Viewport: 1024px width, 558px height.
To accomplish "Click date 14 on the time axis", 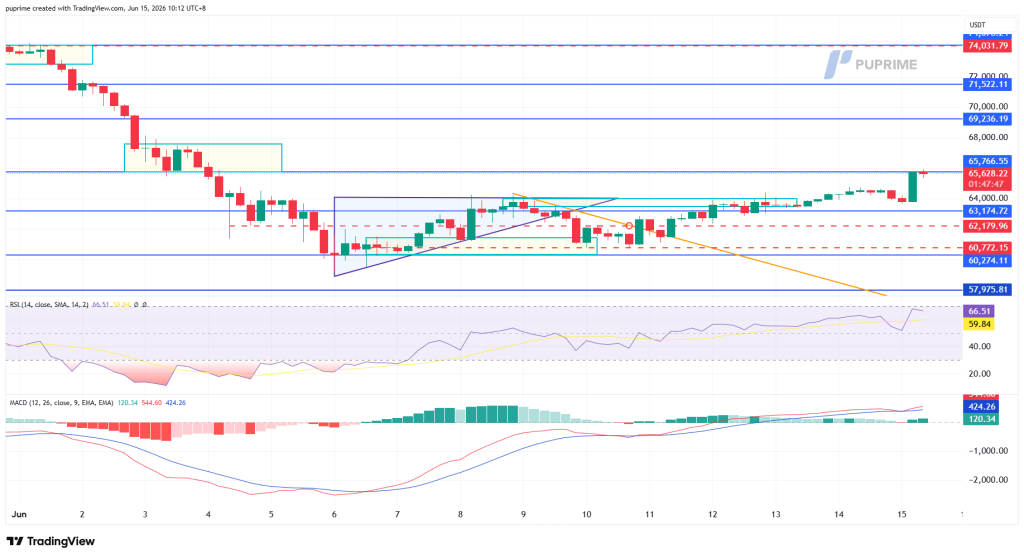I will coord(839,514).
